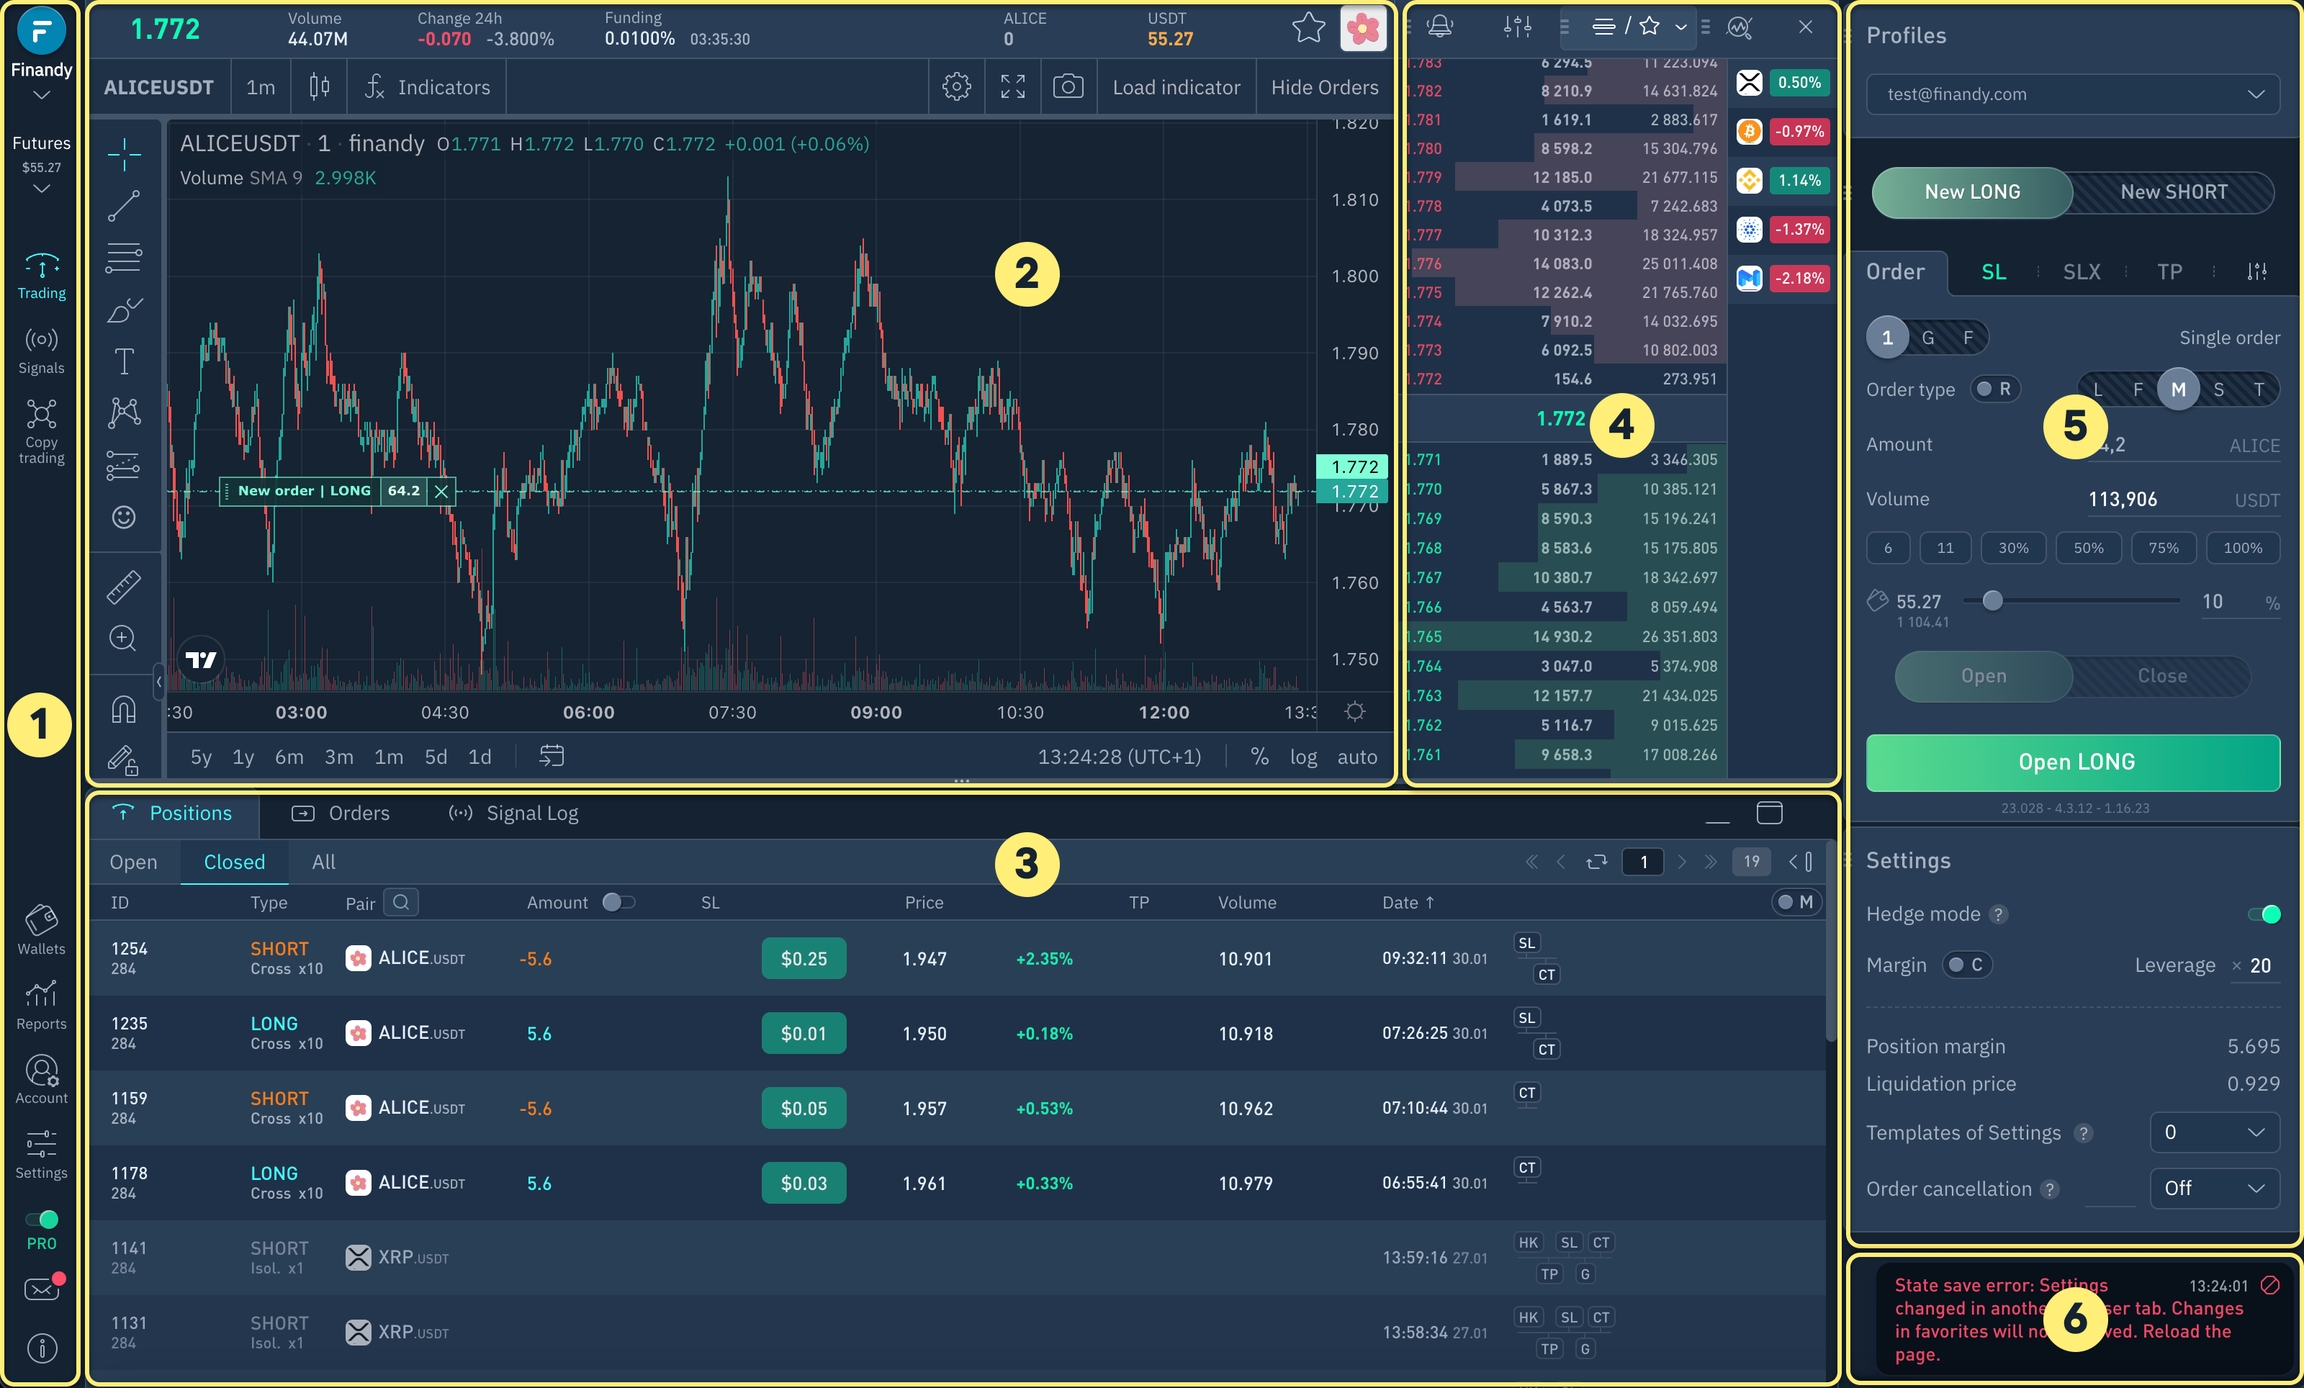This screenshot has height=1388, width=2304.
Task: Open the test@finandy.com profile dropdown
Action: point(2073,94)
